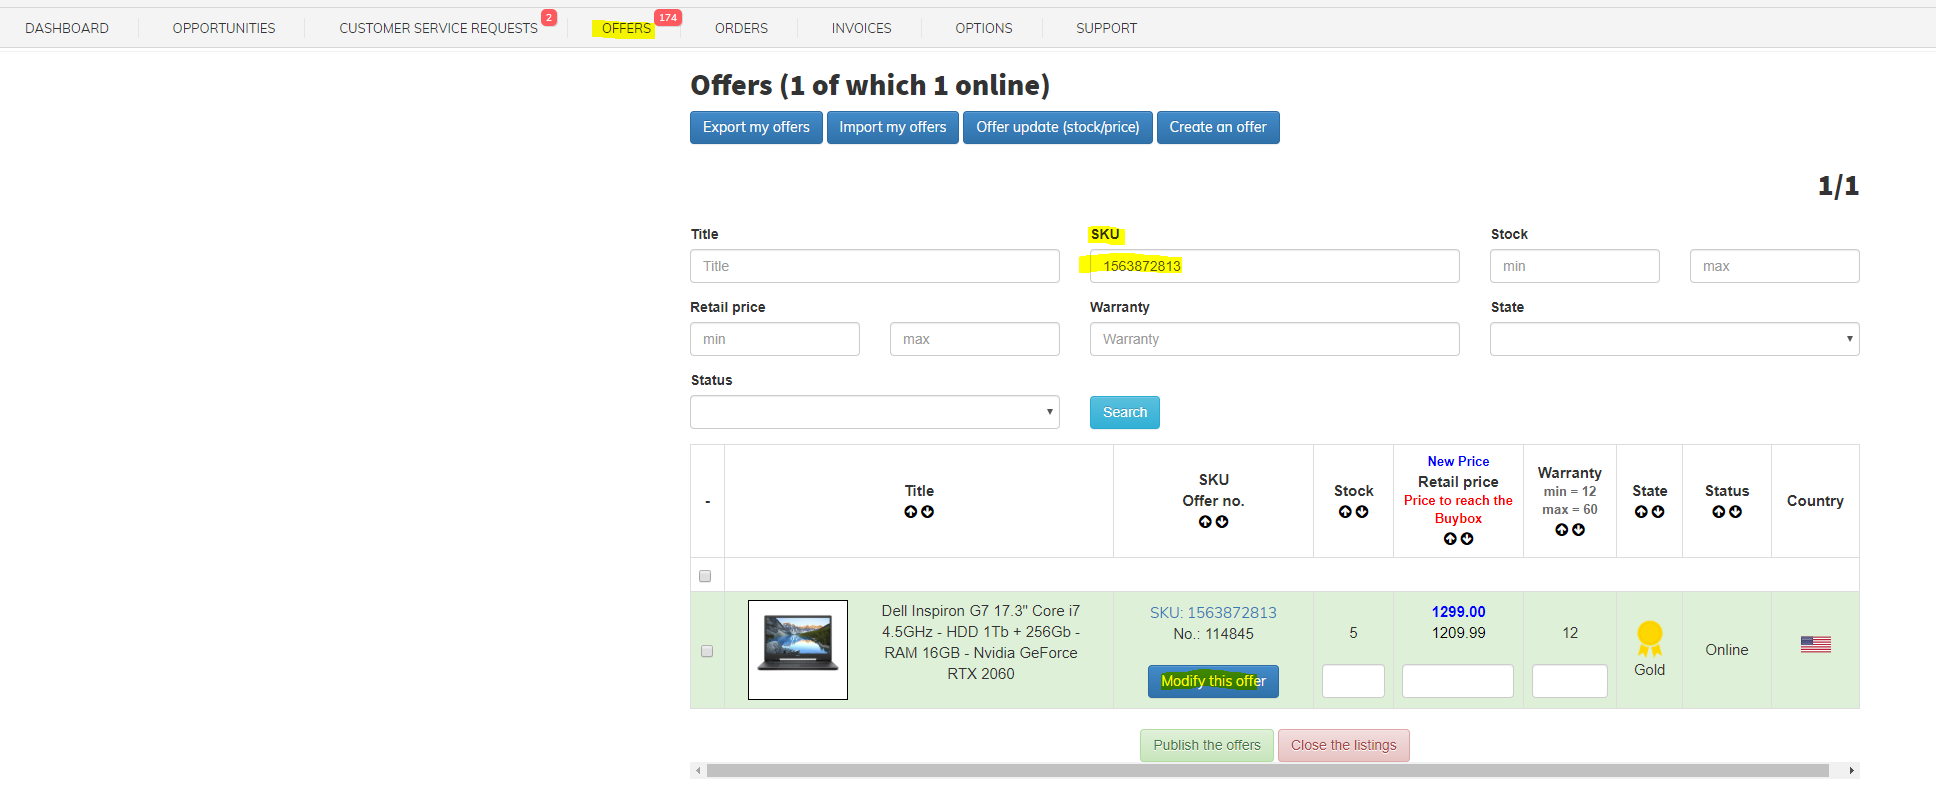The width and height of the screenshot is (1936, 795).
Task: Open Support tab
Action: point(1106,28)
